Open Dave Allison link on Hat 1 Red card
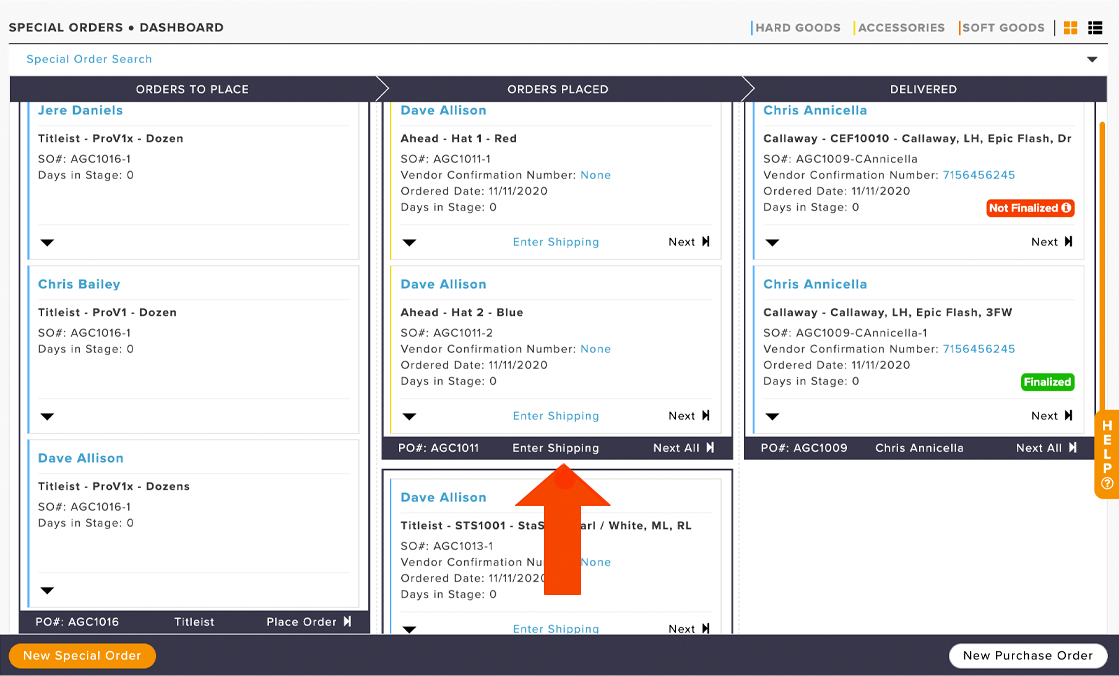This screenshot has width=1119, height=676. [x=443, y=111]
